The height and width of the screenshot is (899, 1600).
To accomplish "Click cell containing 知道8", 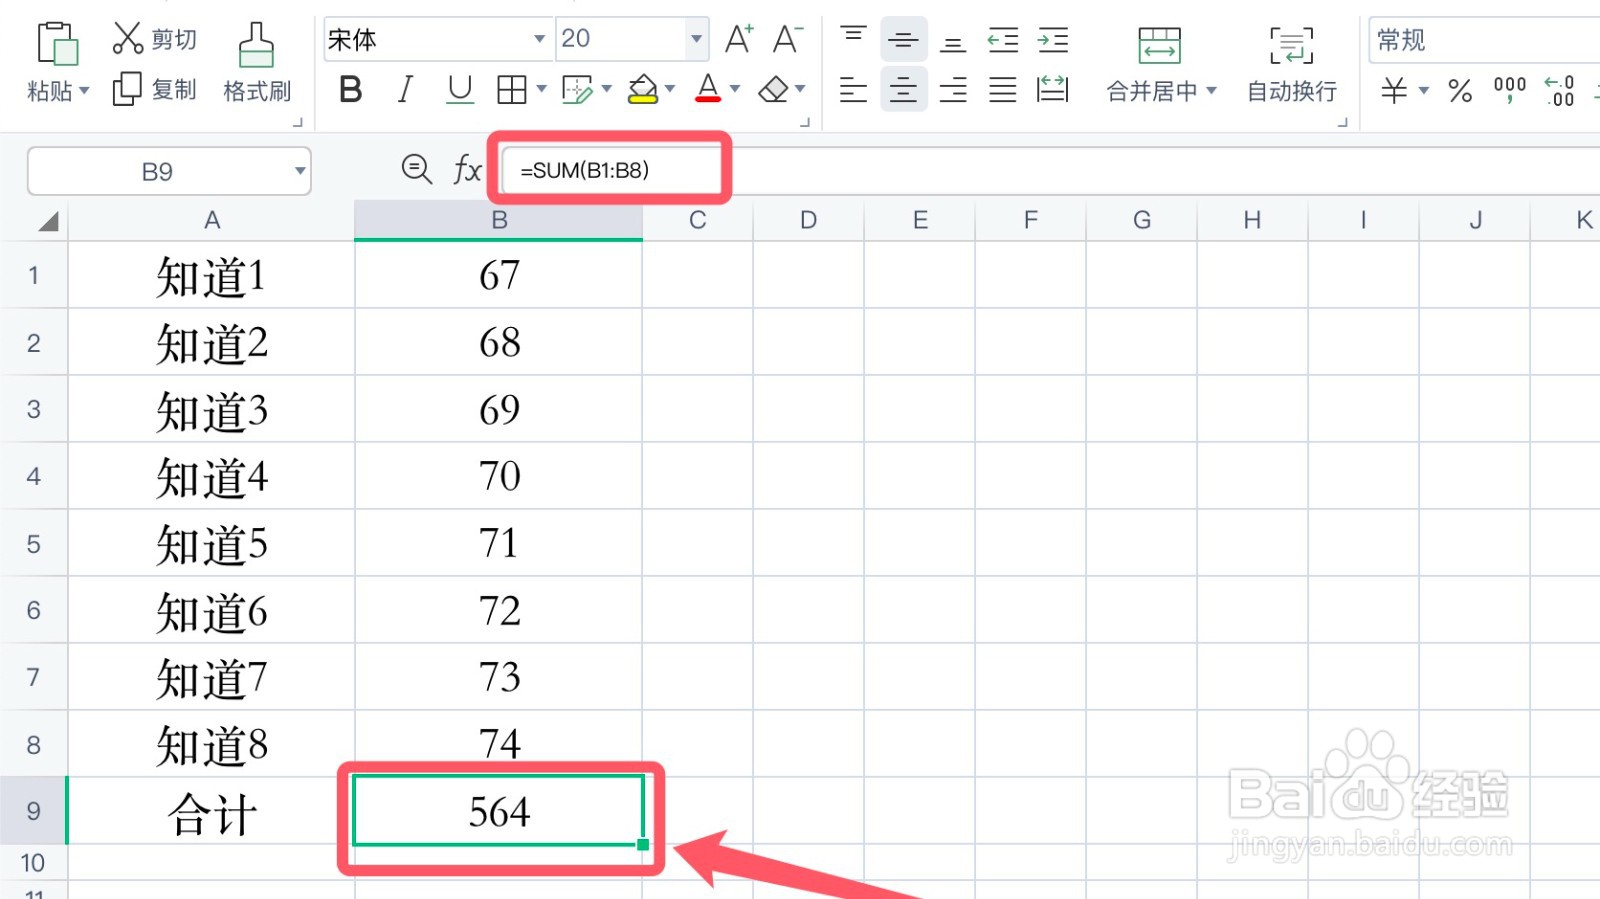I will tap(211, 744).
